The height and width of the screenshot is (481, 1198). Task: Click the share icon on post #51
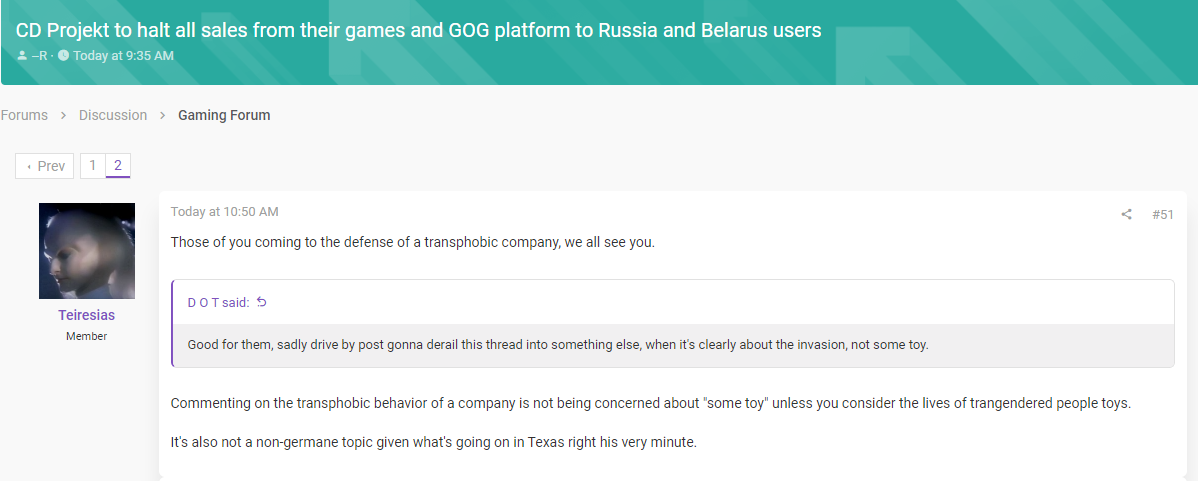tap(1126, 215)
